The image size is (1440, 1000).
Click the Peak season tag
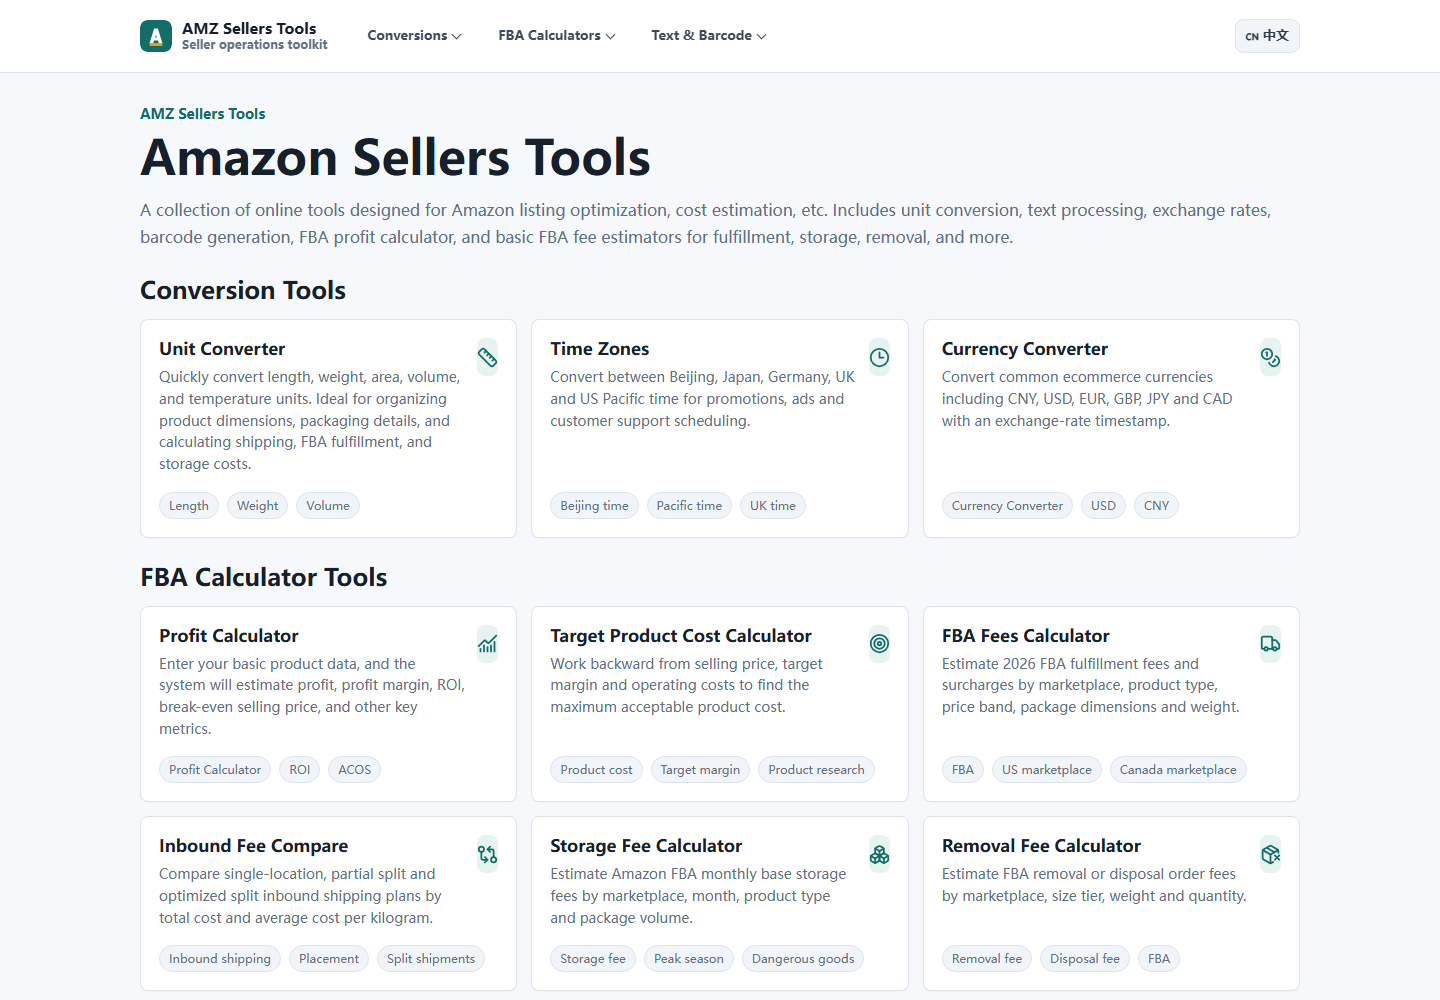tap(689, 959)
